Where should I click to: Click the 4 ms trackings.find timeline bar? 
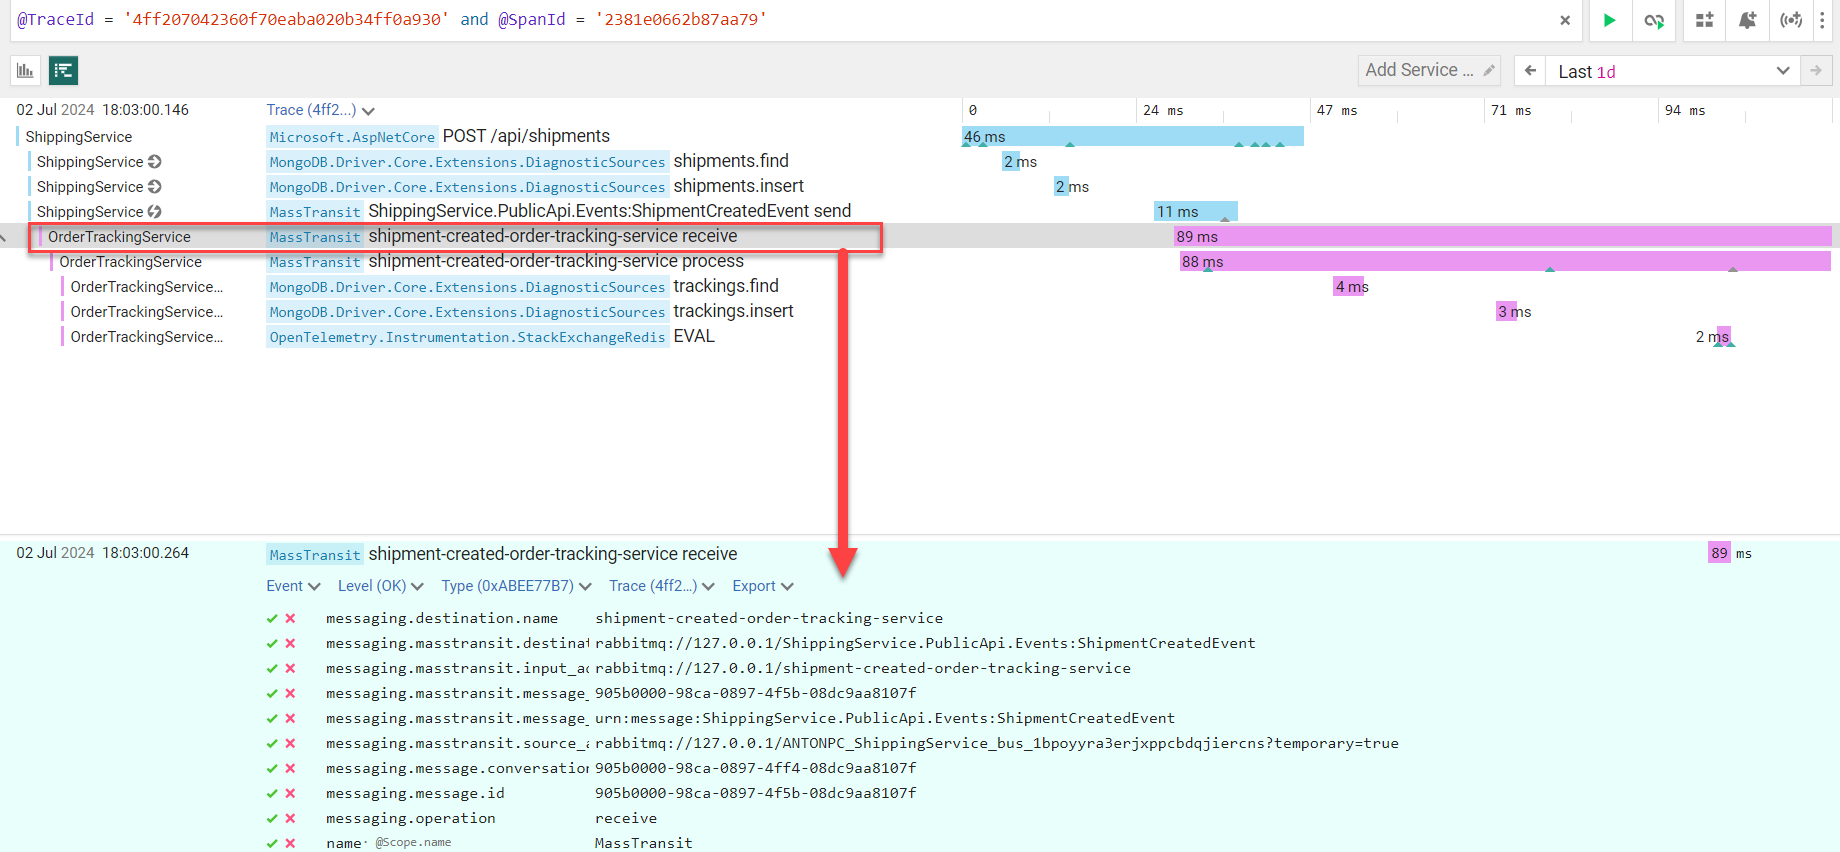1349,286
